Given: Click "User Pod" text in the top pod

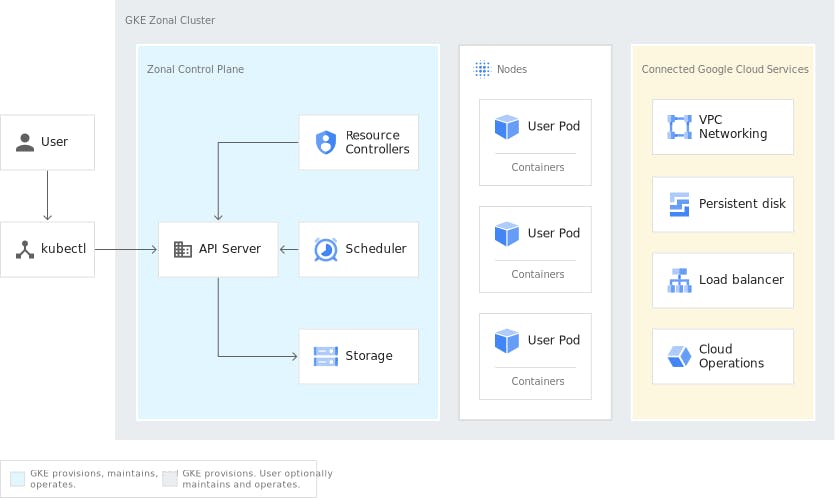Looking at the screenshot, I should (x=554, y=126).
